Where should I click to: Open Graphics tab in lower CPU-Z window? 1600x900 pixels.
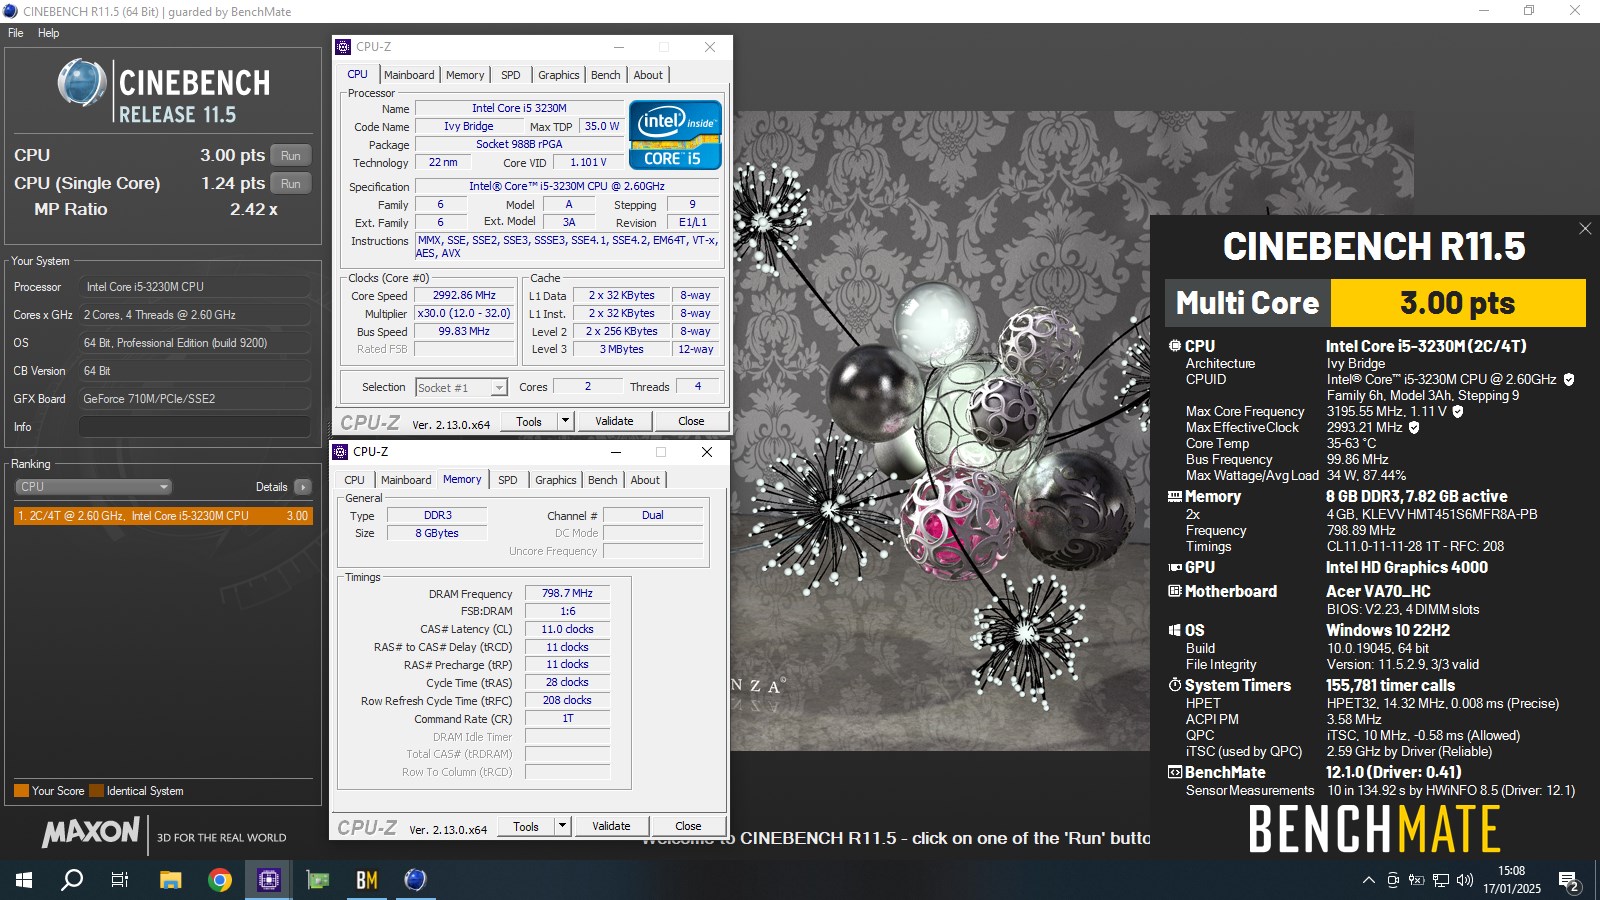pyautogui.click(x=555, y=480)
